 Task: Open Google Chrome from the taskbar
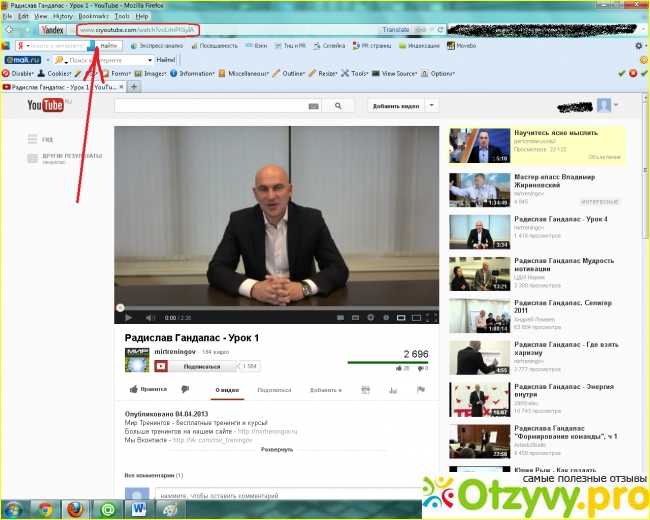pos(45,510)
